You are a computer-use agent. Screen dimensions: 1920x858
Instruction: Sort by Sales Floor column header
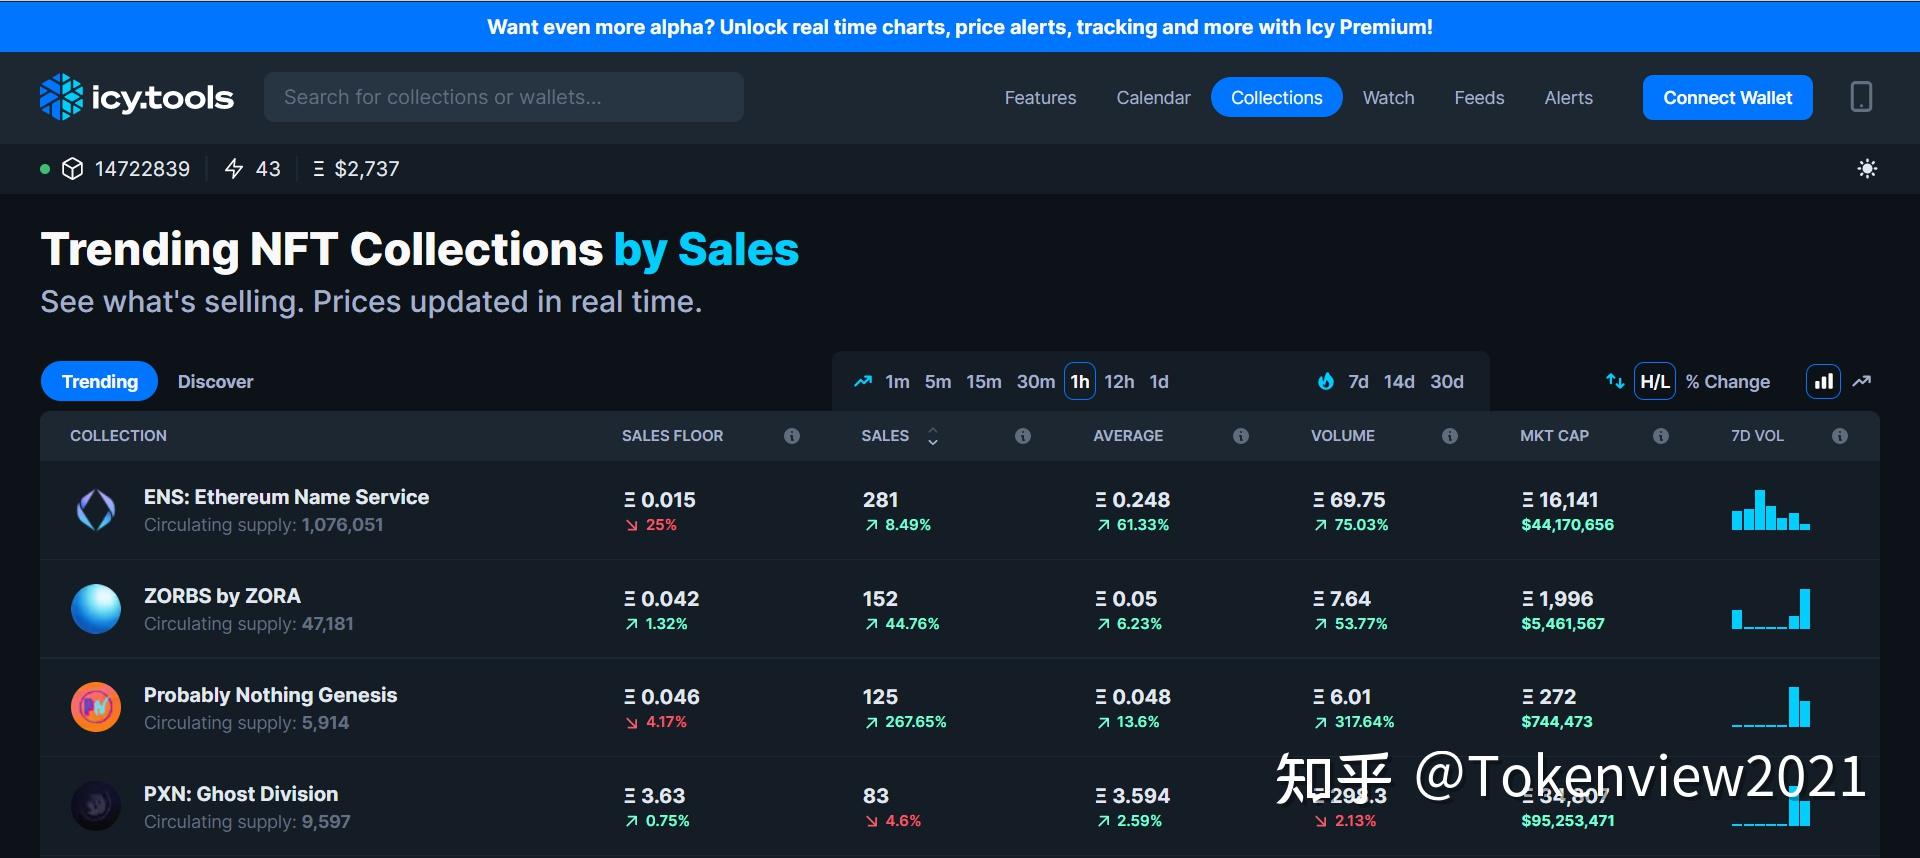672,436
